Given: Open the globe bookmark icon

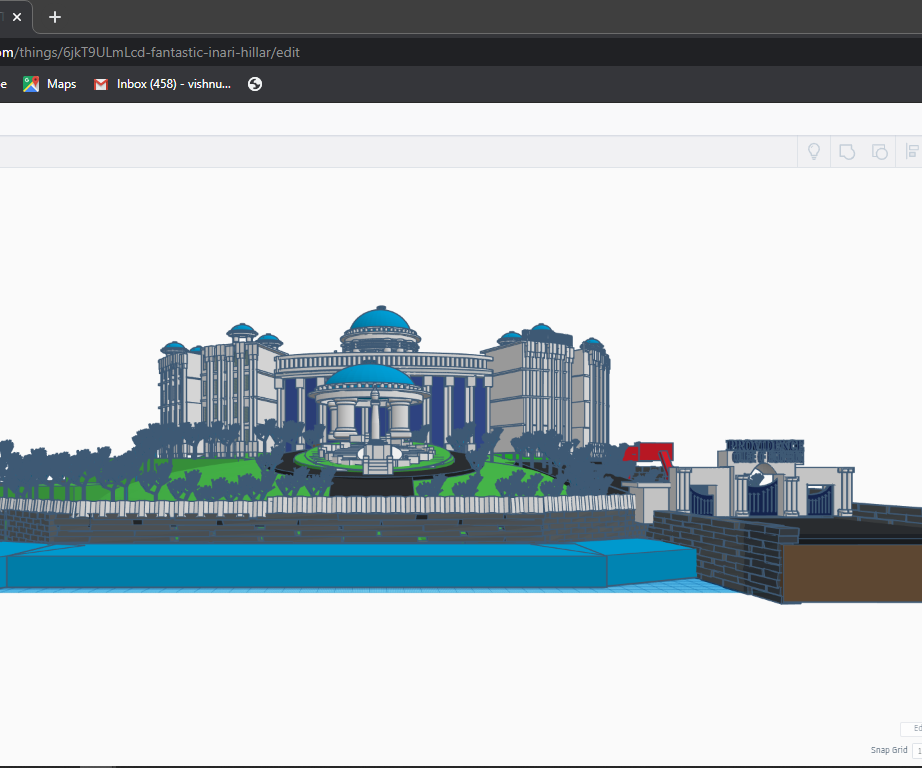Looking at the screenshot, I should (255, 84).
